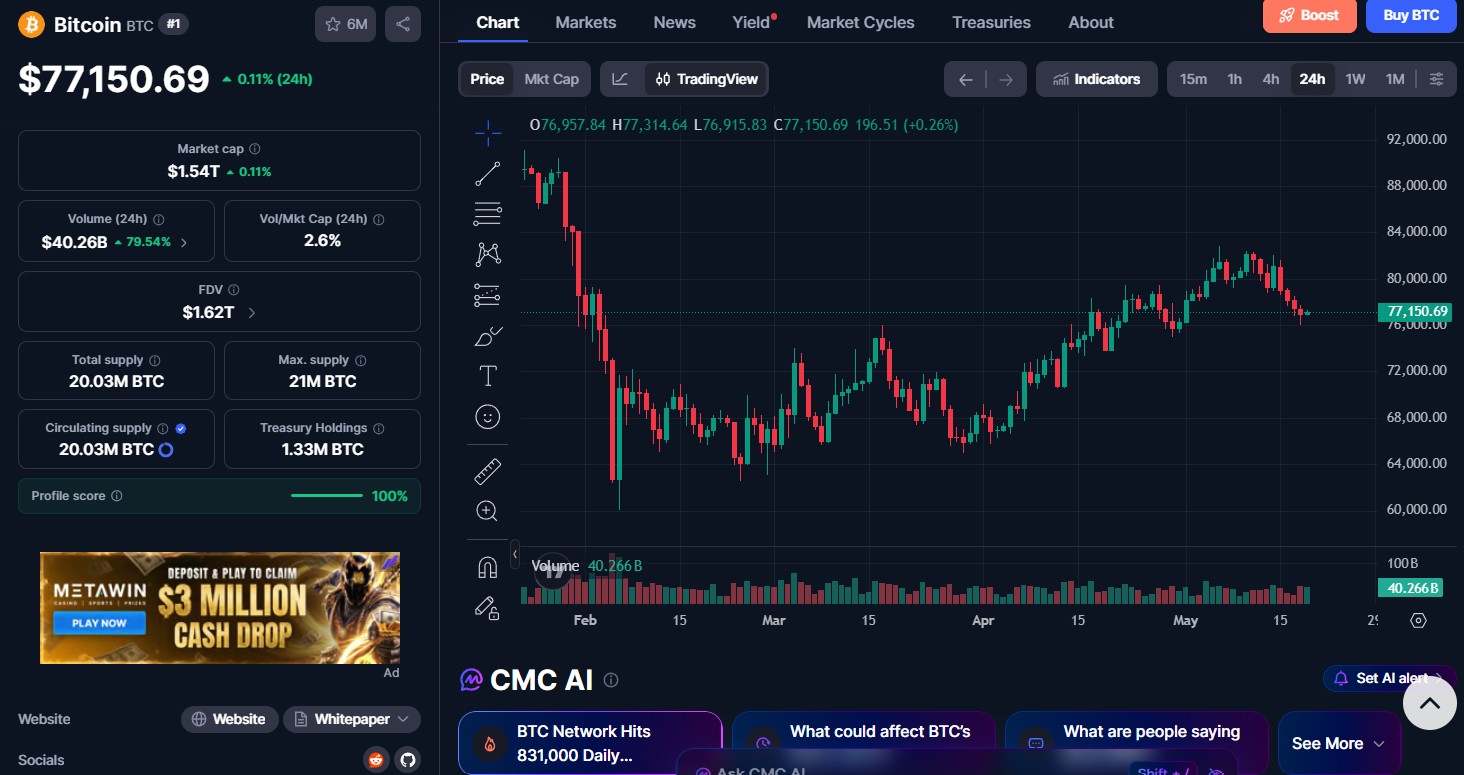This screenshot has width=1464, height=775.
Task: Click the circulating supply progress ring
Action: [166, 450]
